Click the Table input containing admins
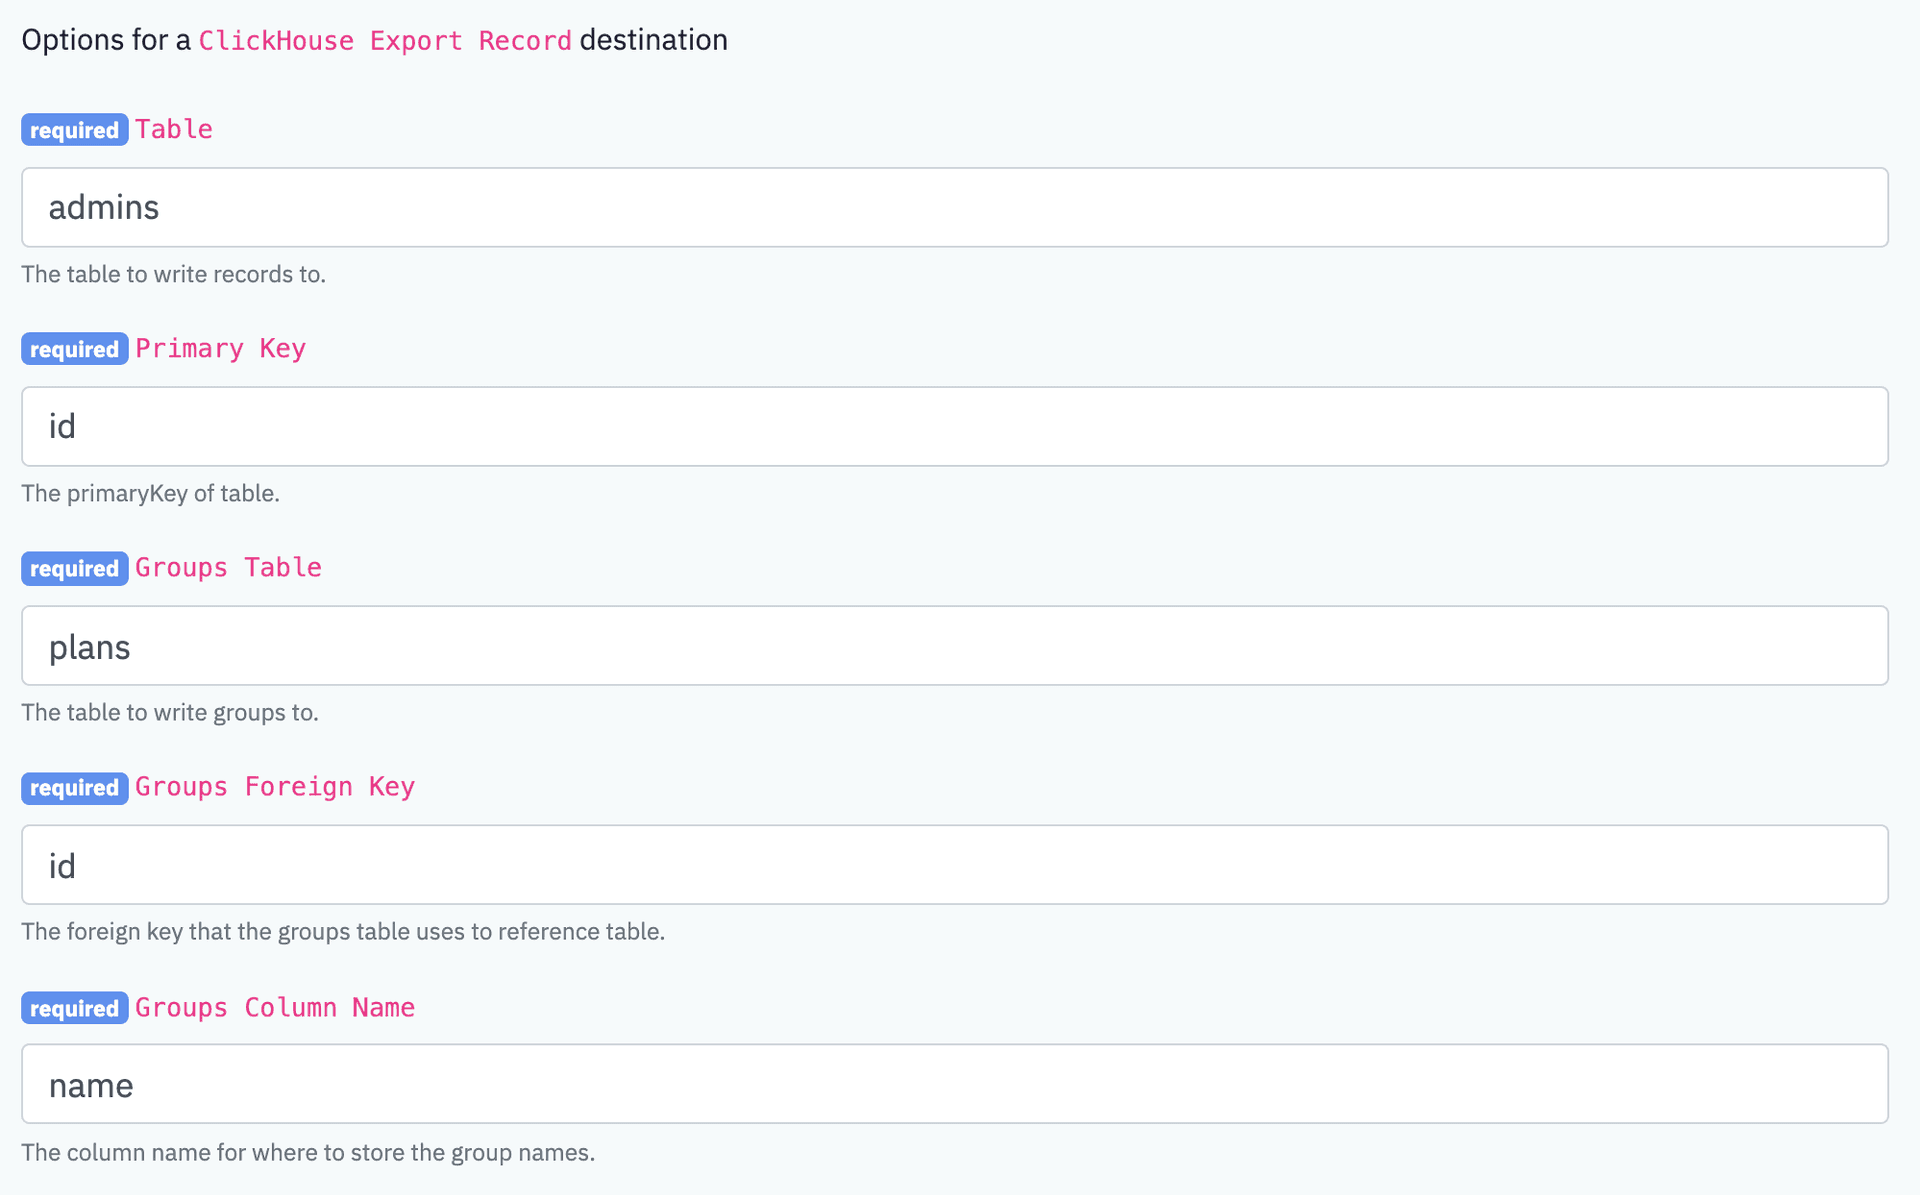The height and width of the screenshot is (1195, 1920). (955, 207)
